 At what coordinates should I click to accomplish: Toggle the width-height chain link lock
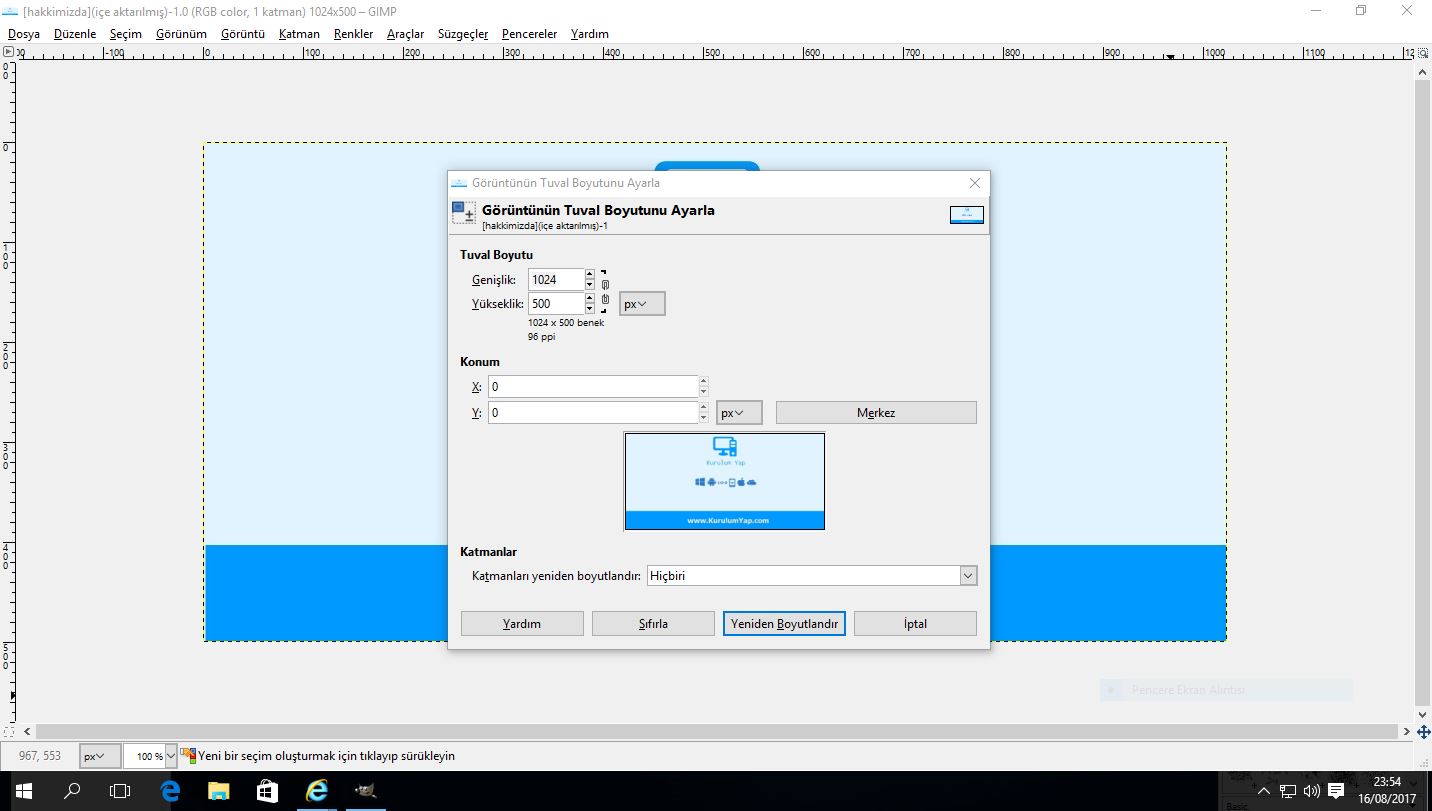pos(605,291)
